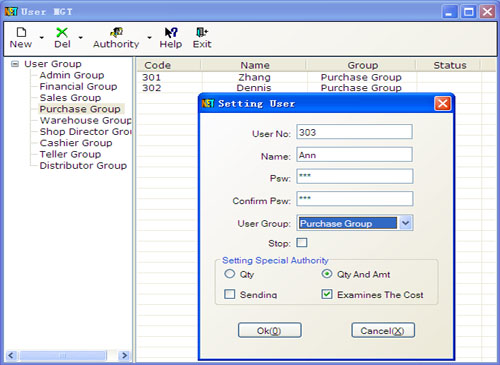
Task: Click the Name column header
Action: click(254, 65)
